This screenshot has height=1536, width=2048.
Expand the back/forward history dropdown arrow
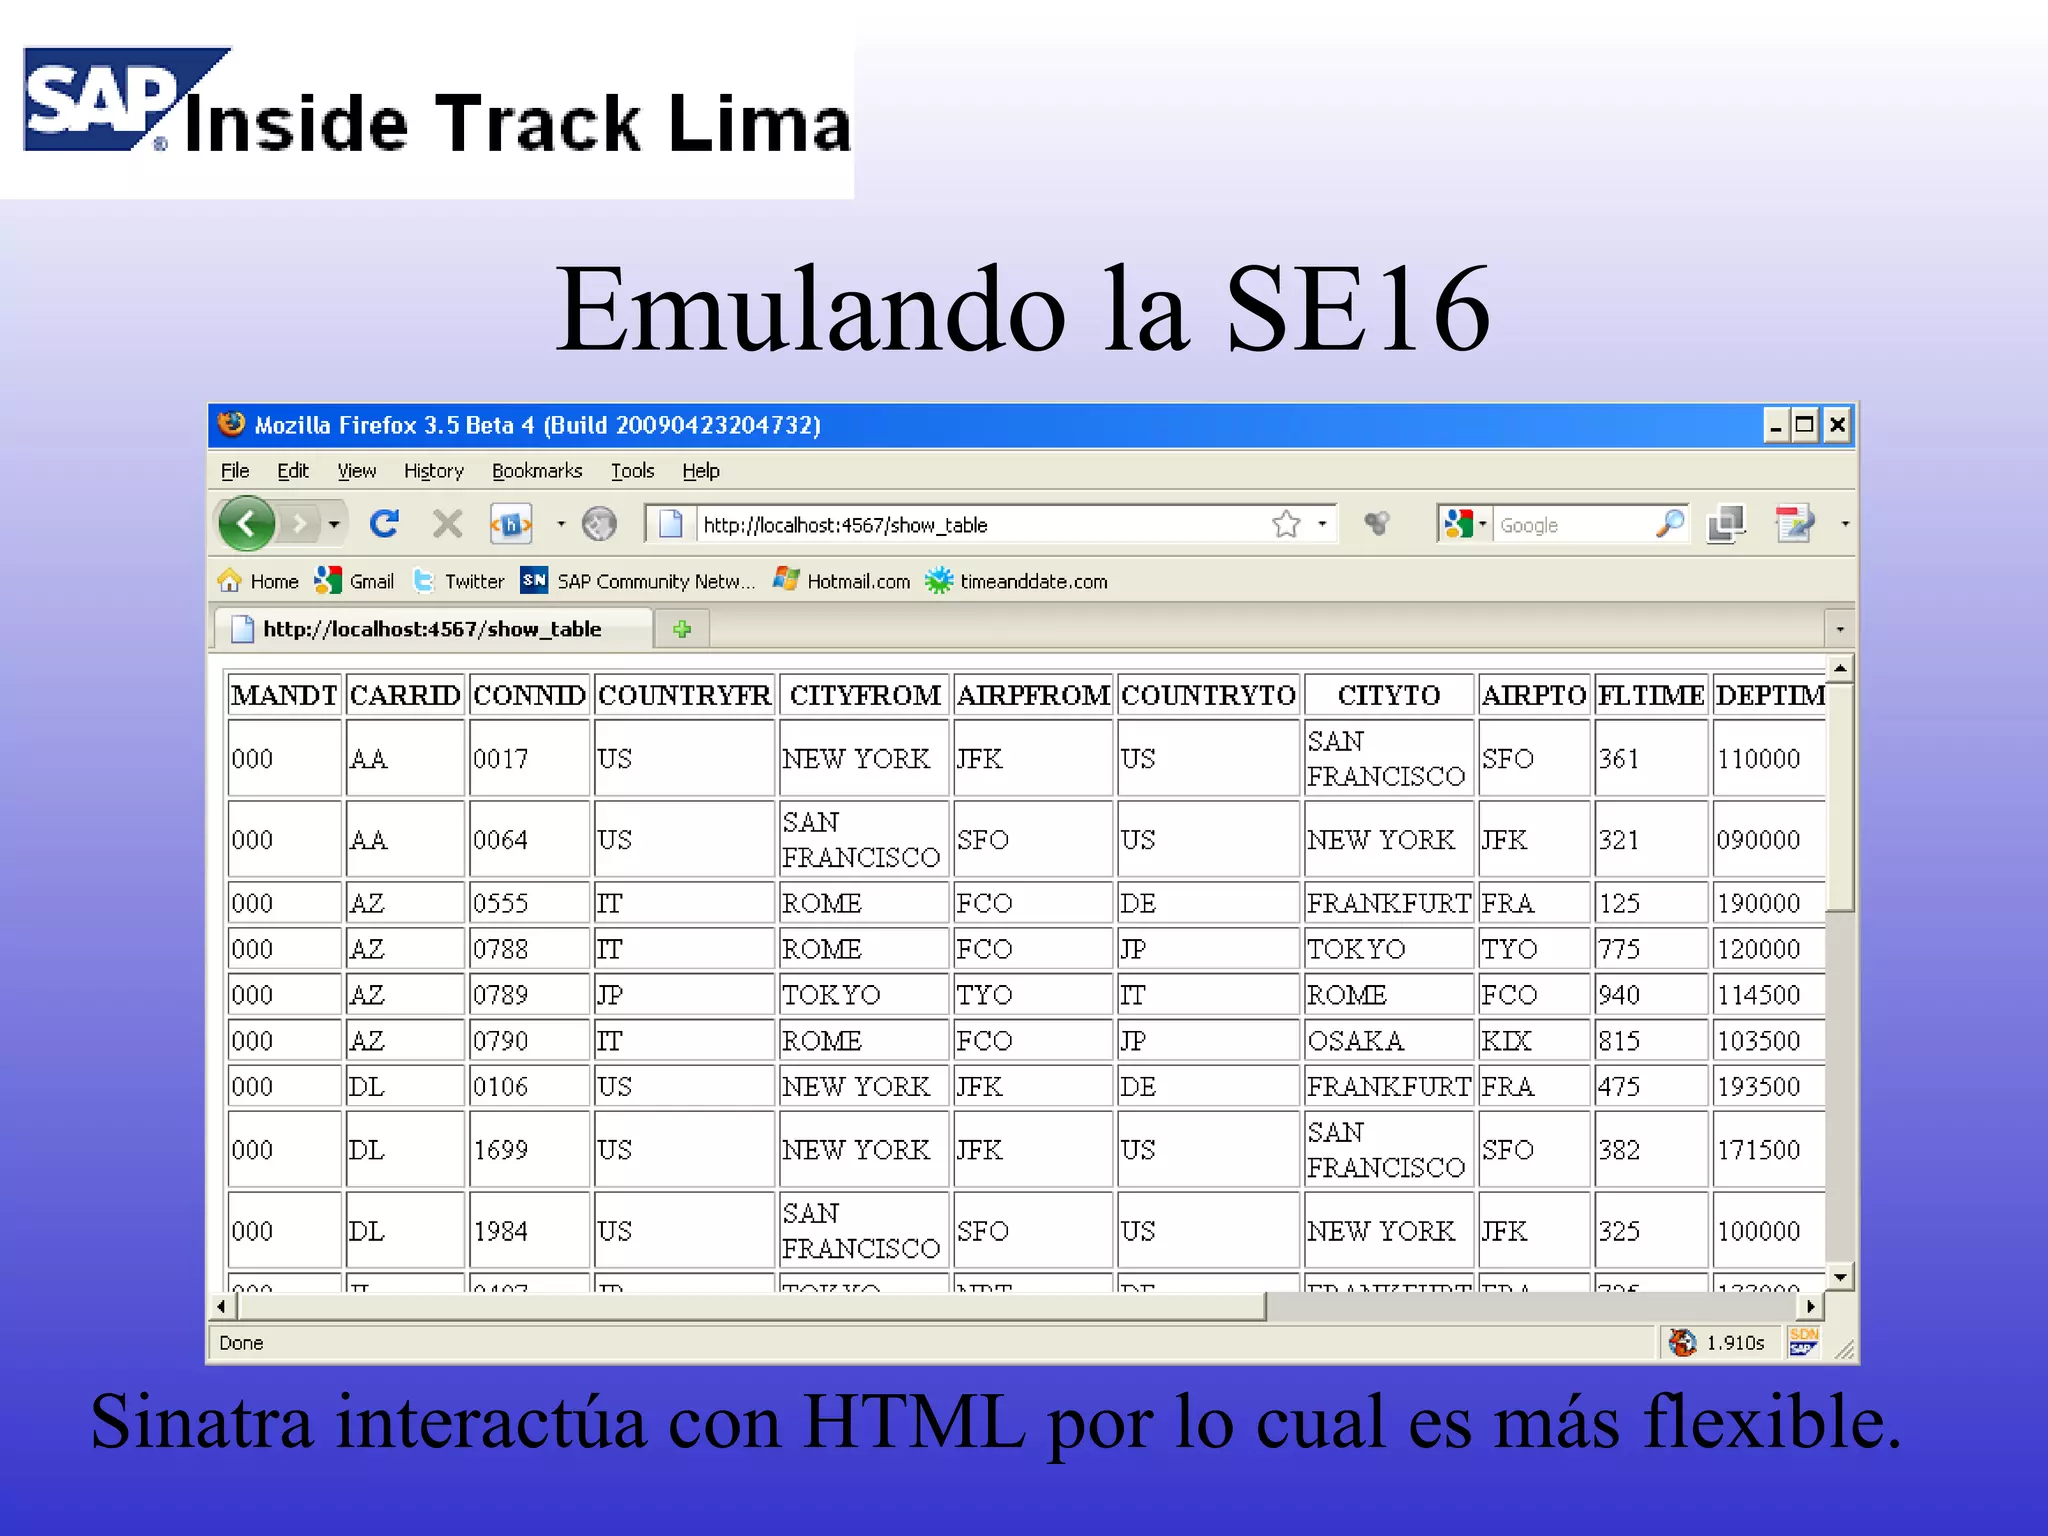(334, 523)
